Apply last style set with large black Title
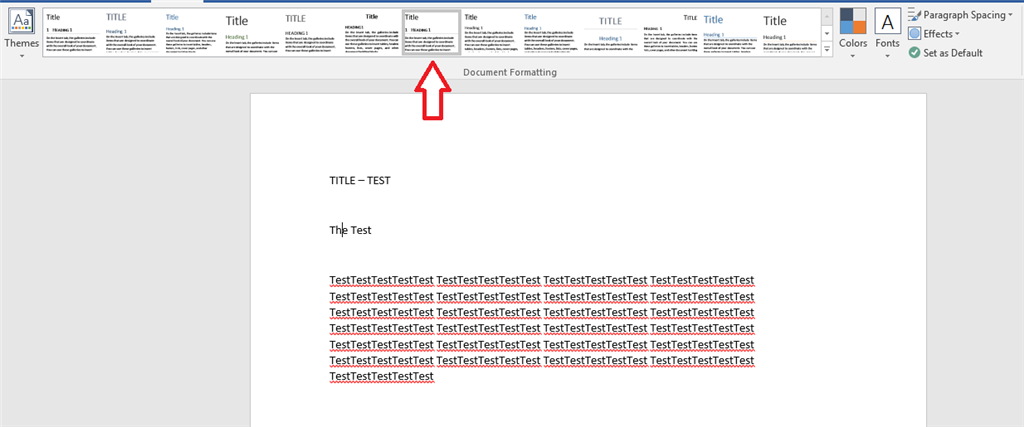Image resolution: width=1024 pixels, height=427 pixels. pos(789,33)
